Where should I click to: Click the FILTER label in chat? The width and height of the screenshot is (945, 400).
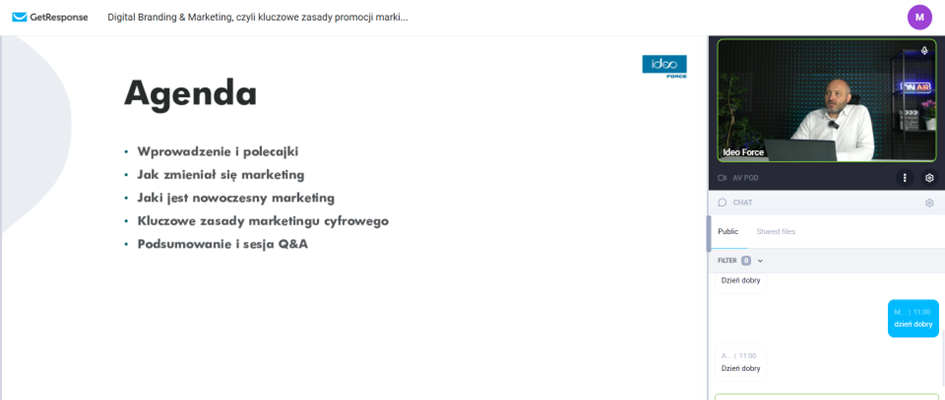point(727,261)
